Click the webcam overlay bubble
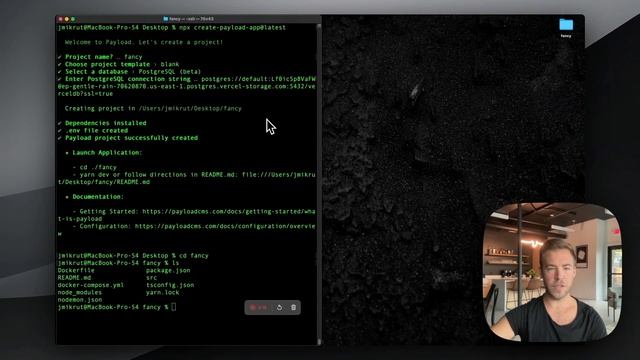Screen dimensions: 640x360 [x=552, y=272]
